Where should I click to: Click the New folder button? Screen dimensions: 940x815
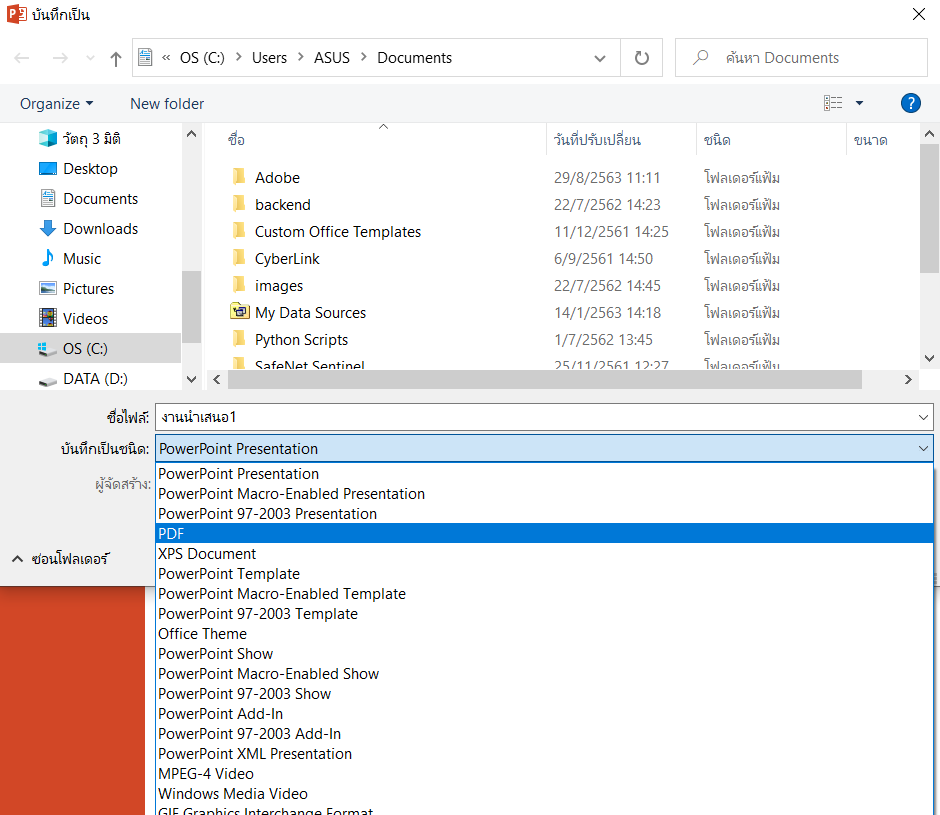coord(167,104)
